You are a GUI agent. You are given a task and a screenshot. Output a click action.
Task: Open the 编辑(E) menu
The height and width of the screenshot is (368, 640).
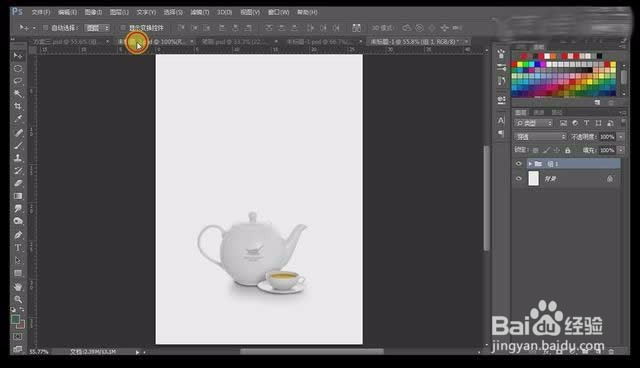point(67,12)
